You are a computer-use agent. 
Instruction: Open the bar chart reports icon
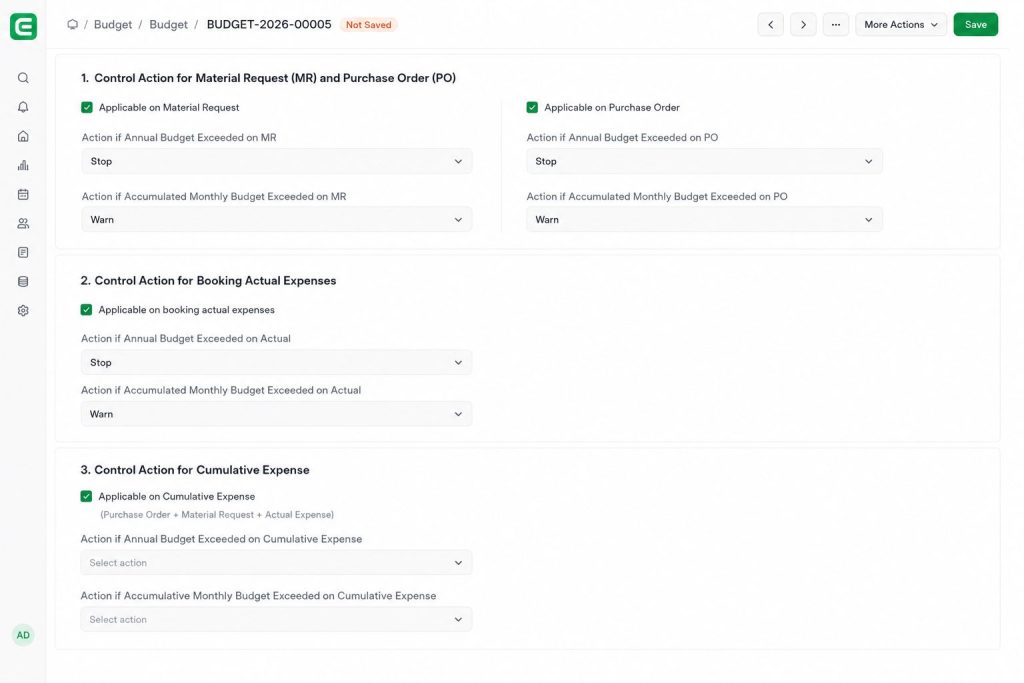23,165
